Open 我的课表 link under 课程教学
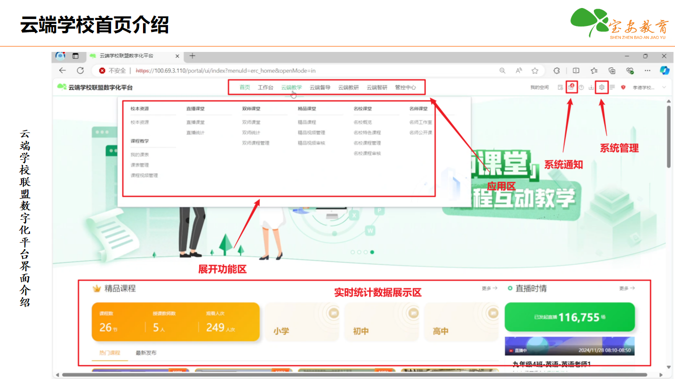Image resolution: width=675 pixels, height=379 pixels. (x=139, y=155)
